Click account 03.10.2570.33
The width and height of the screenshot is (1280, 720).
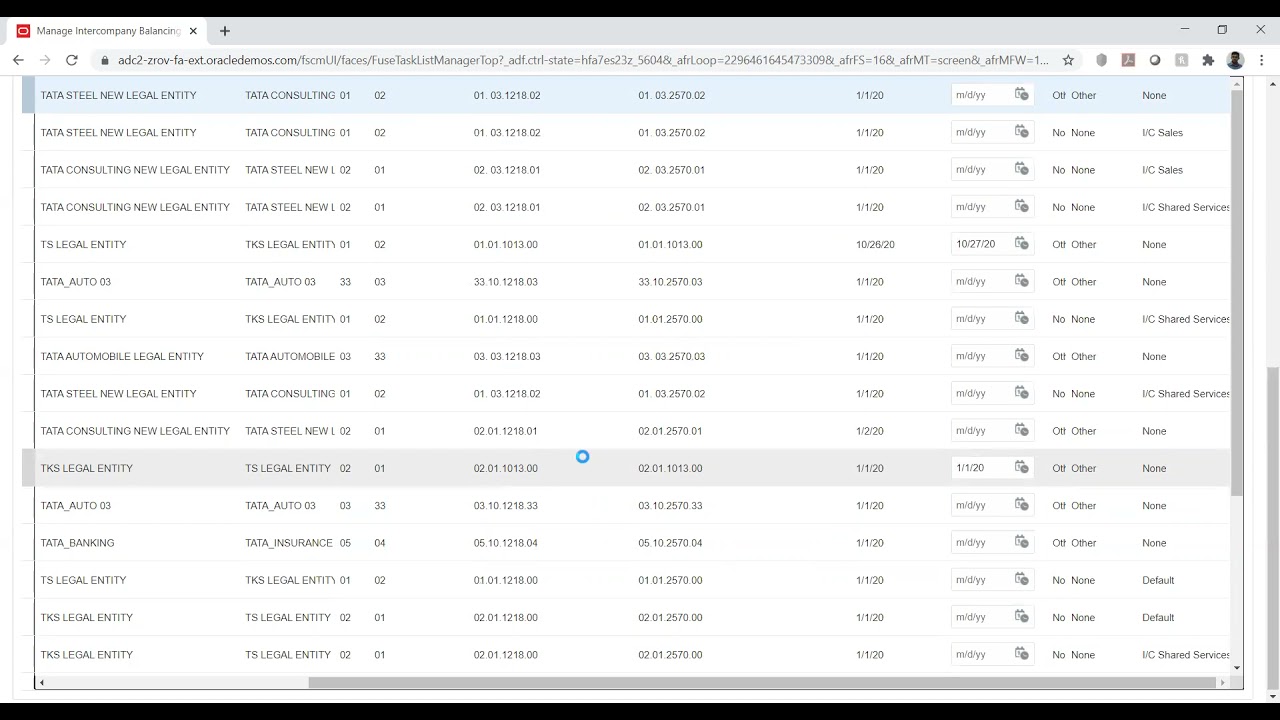(670, 505)
